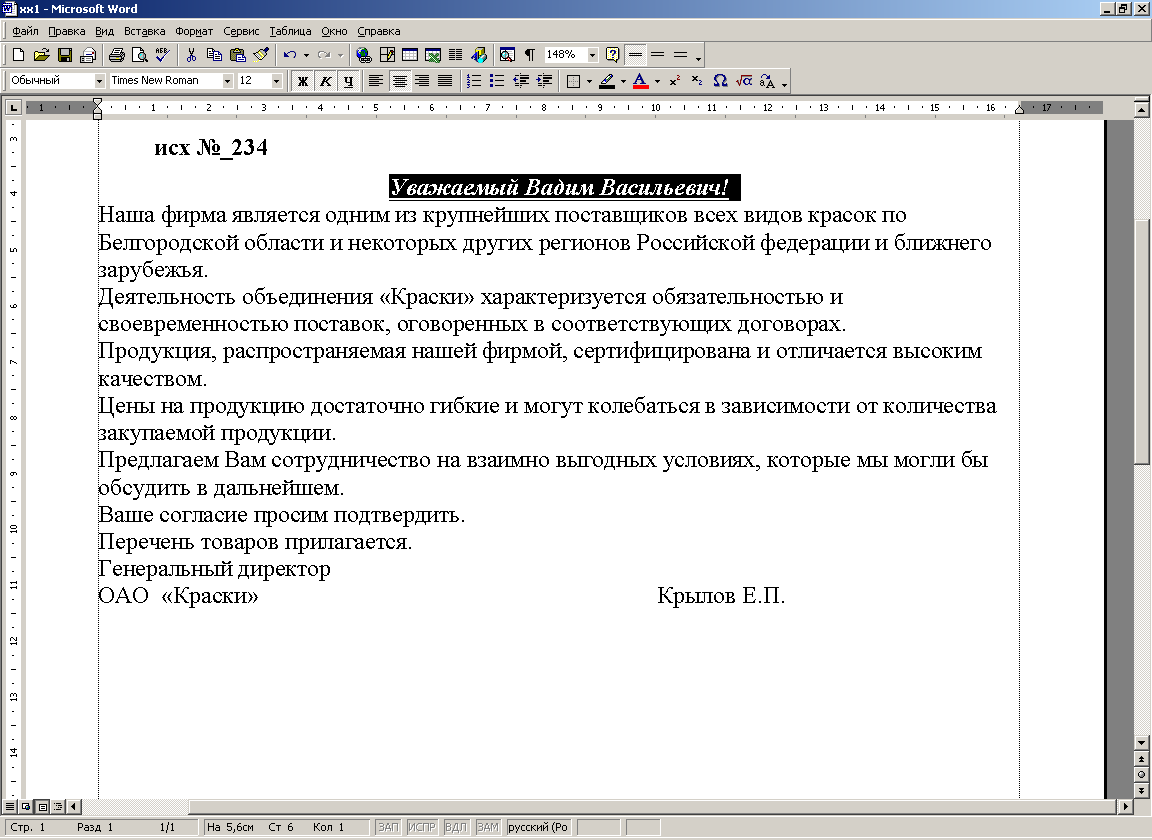
Task: Undo the last action
Action: [290, 54]
